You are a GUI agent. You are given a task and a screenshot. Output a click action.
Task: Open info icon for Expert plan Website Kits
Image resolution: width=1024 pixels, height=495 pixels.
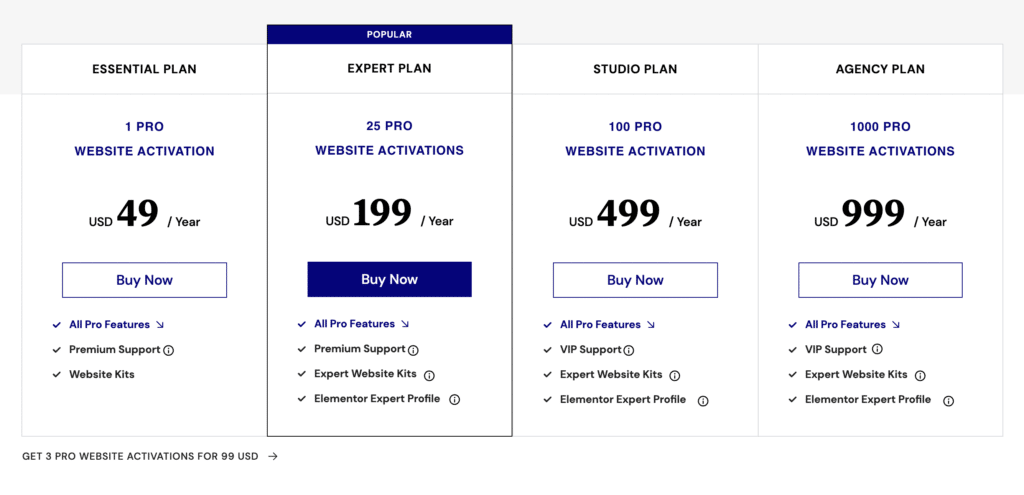pos(429,375)
